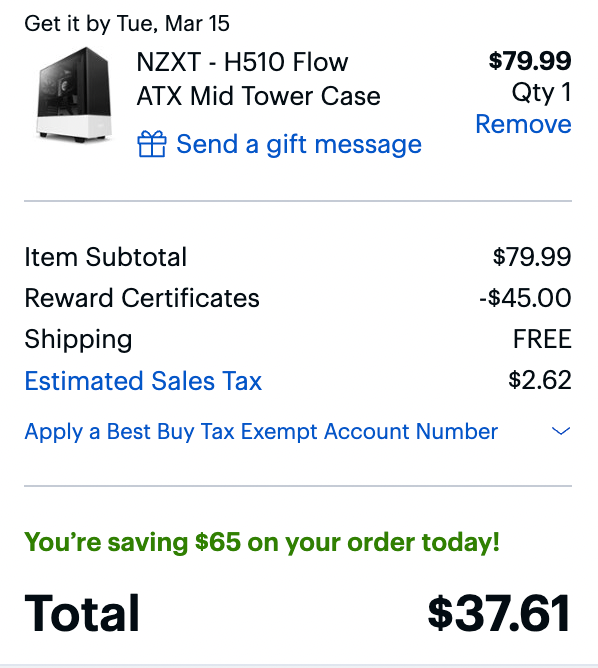Screen dimensions: 598x668
Task: Click the Qty 1 quantity label
Action: click(x=541, y=92)
